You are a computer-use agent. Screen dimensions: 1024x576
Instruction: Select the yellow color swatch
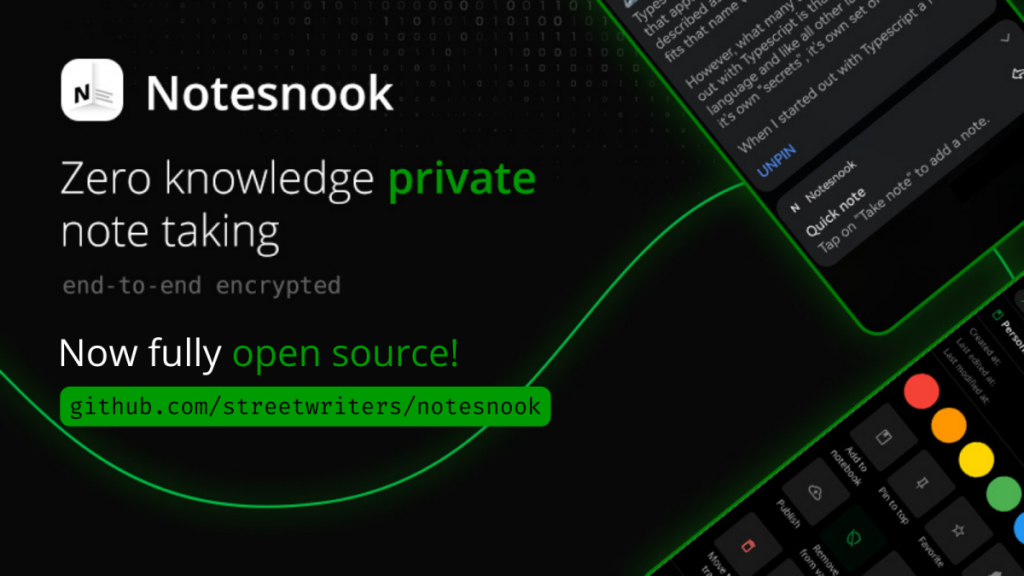click(x=976, y=459)
